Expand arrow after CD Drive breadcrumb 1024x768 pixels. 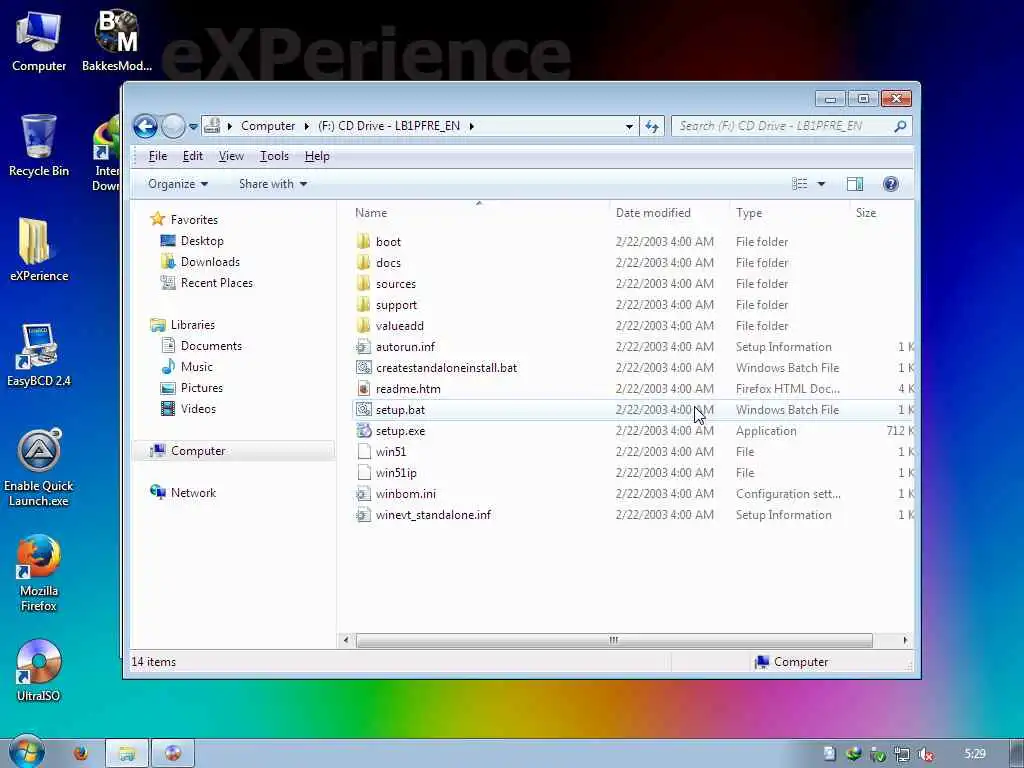click(x=472, y=126)
